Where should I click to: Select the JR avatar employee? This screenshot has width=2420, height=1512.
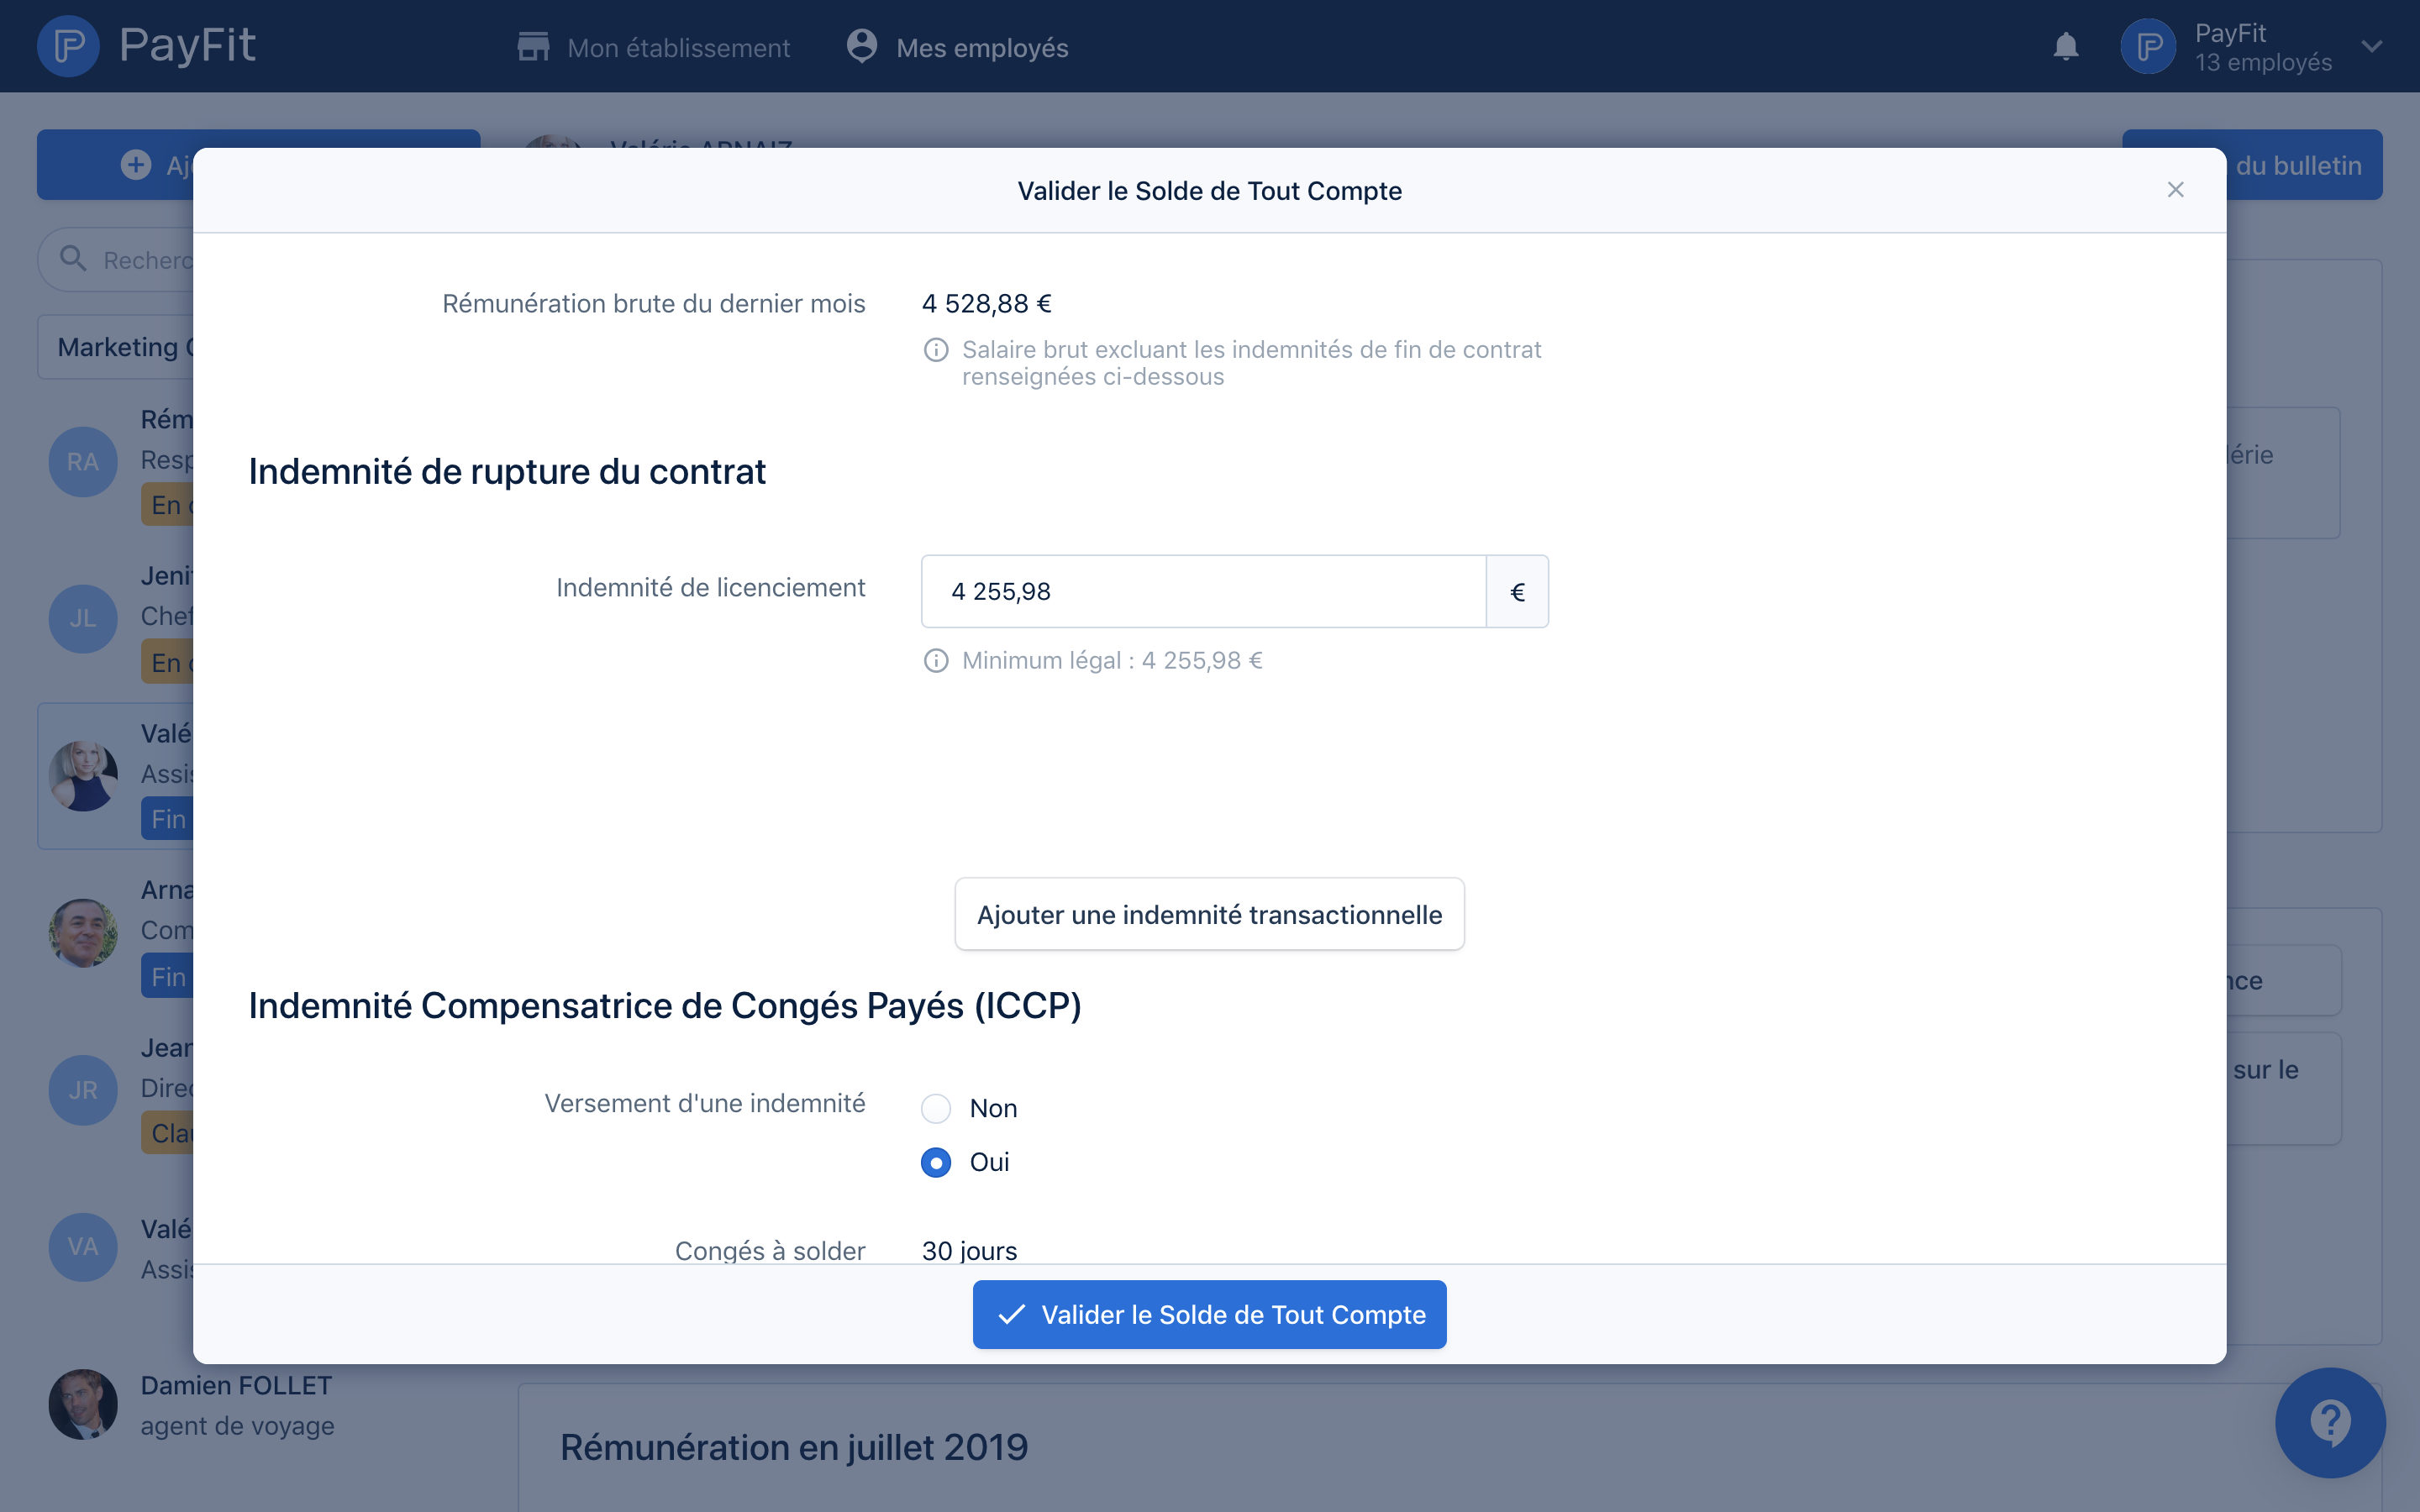point(83,1089)
